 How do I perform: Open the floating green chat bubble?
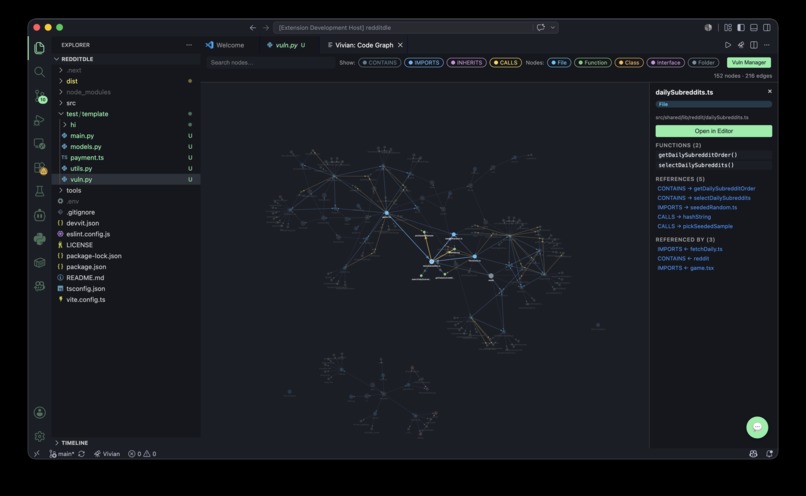pos(757,427)
